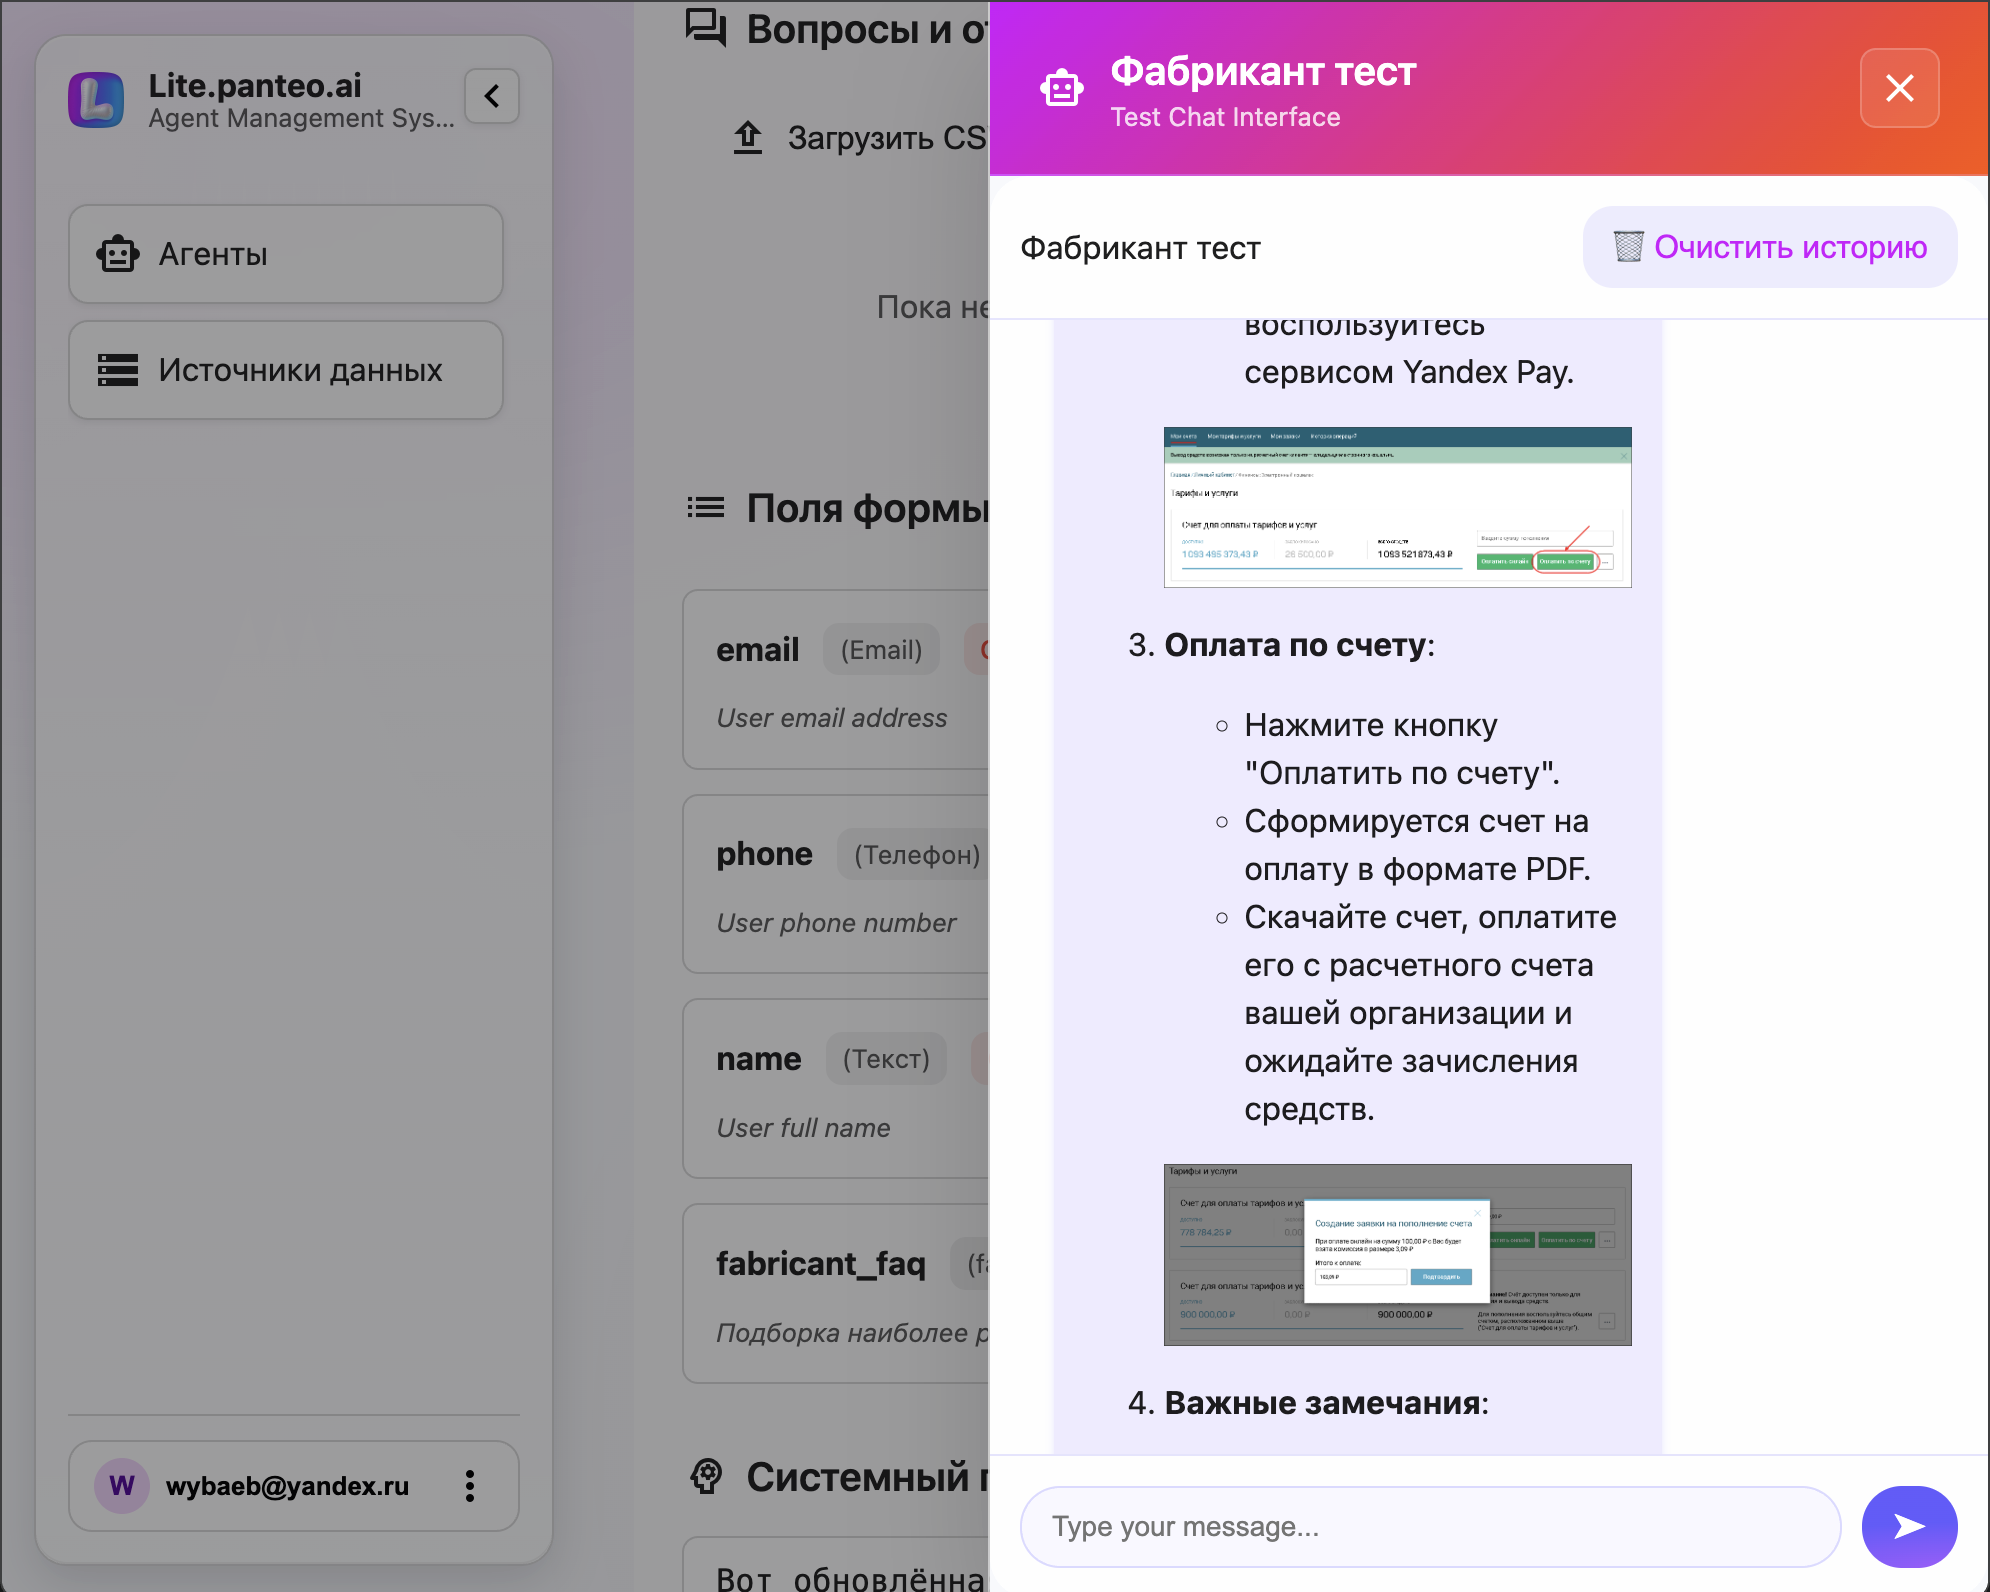Screen dimensions: 1990x1592
Task: Click the robot icon in the chat header
Action: (1062, 88)
